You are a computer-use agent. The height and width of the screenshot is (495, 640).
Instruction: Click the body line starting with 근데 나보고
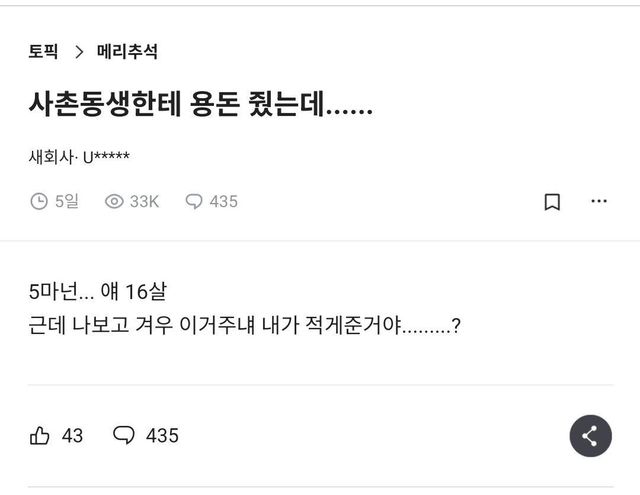click(x=245, y=327)
